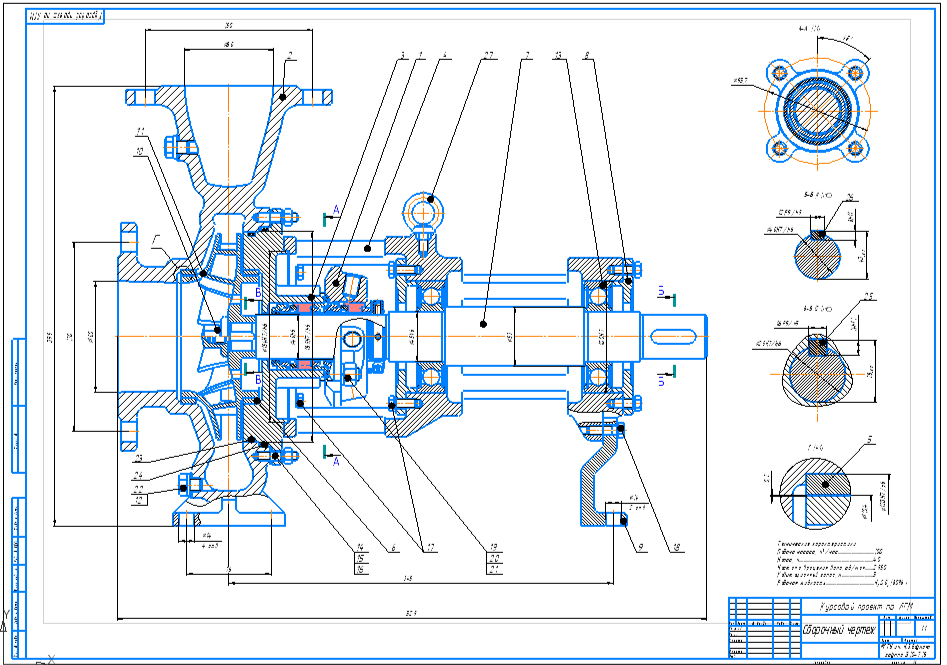Select boxed part number 16
The height and width of the screenshot is (665, 947).
click(361, 569)
